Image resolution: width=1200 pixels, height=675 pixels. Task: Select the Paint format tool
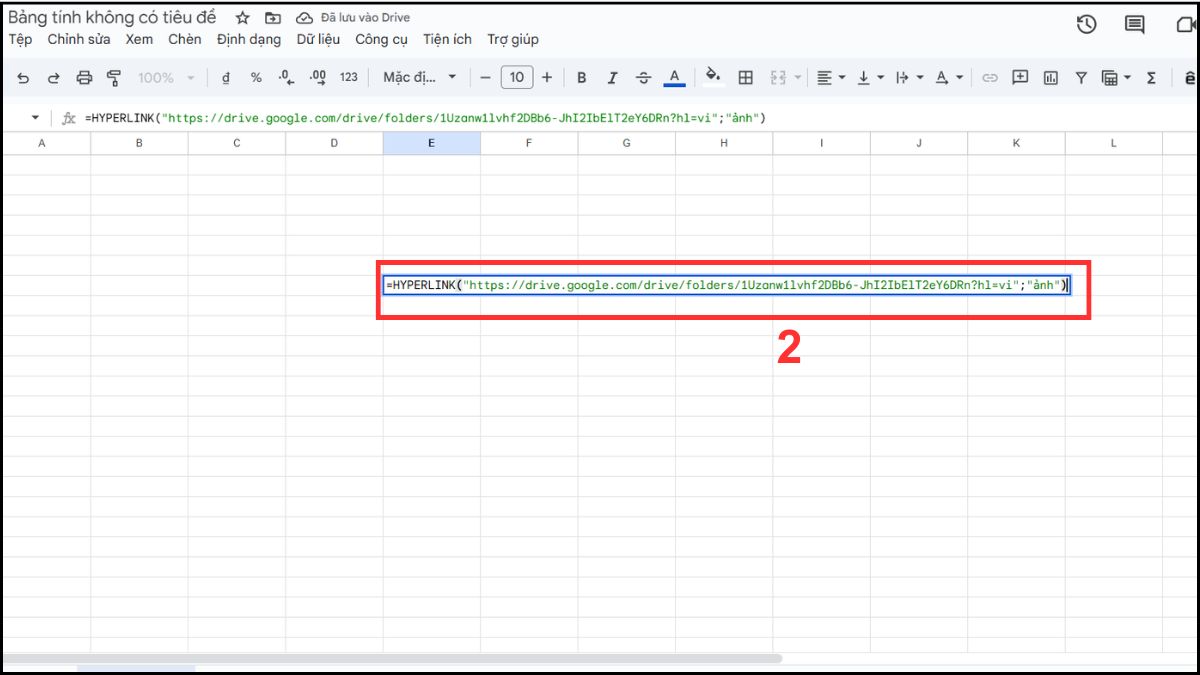click(x=113, y=77)
